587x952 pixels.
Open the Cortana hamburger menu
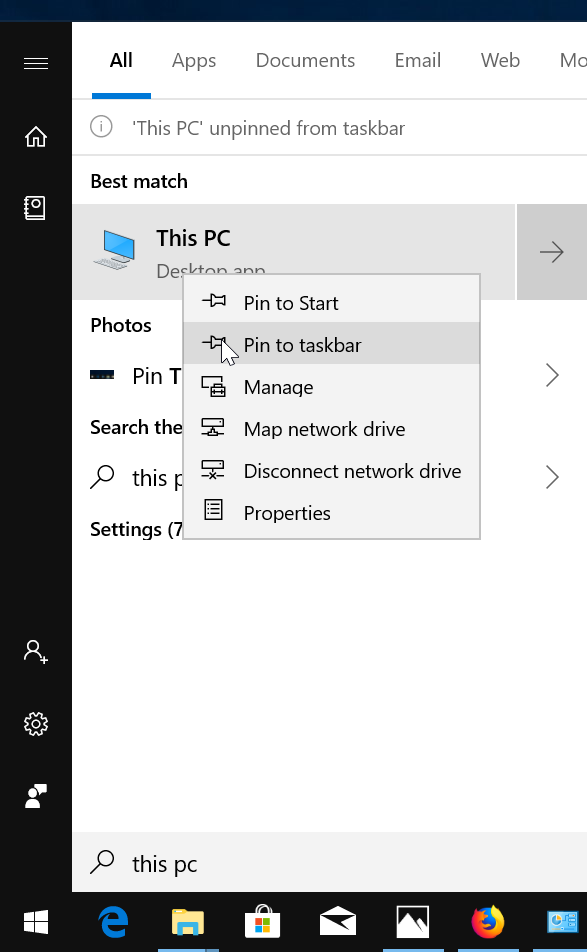tap(36, 62)
